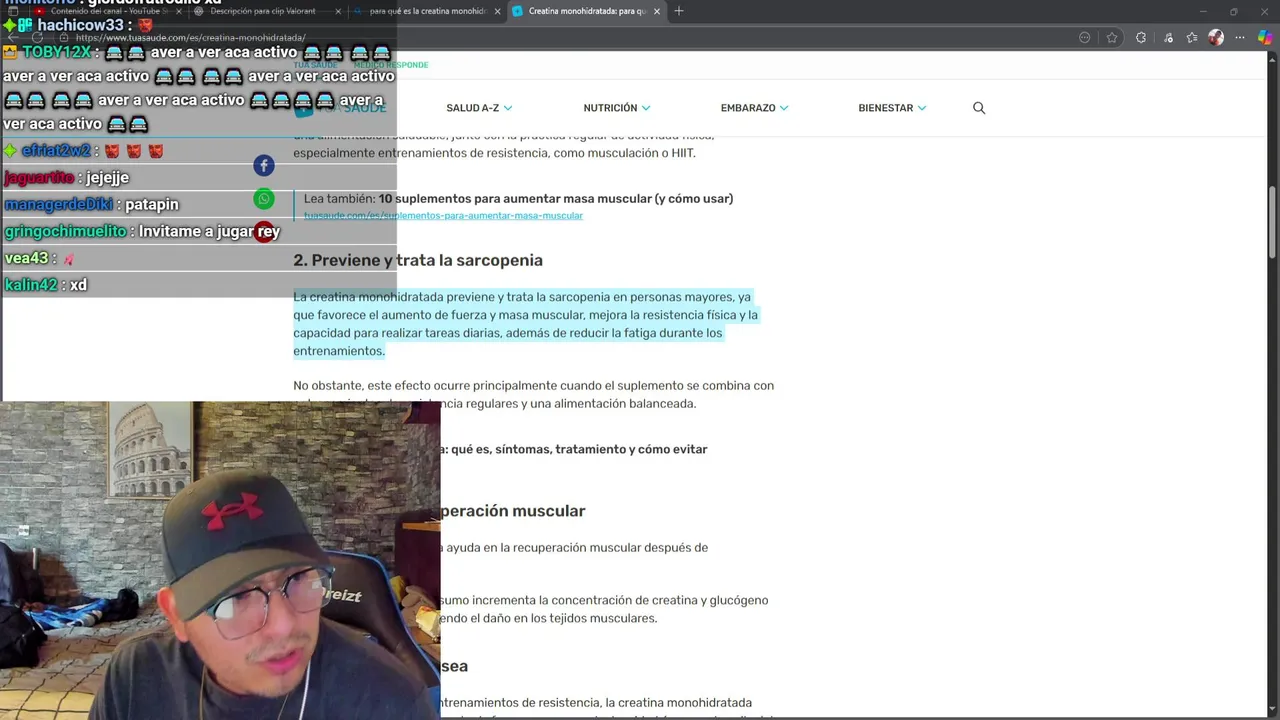This screenshot has width=1280, height=720.
Task: Add this page to browser favorites star
Action: coord(1112,38)
